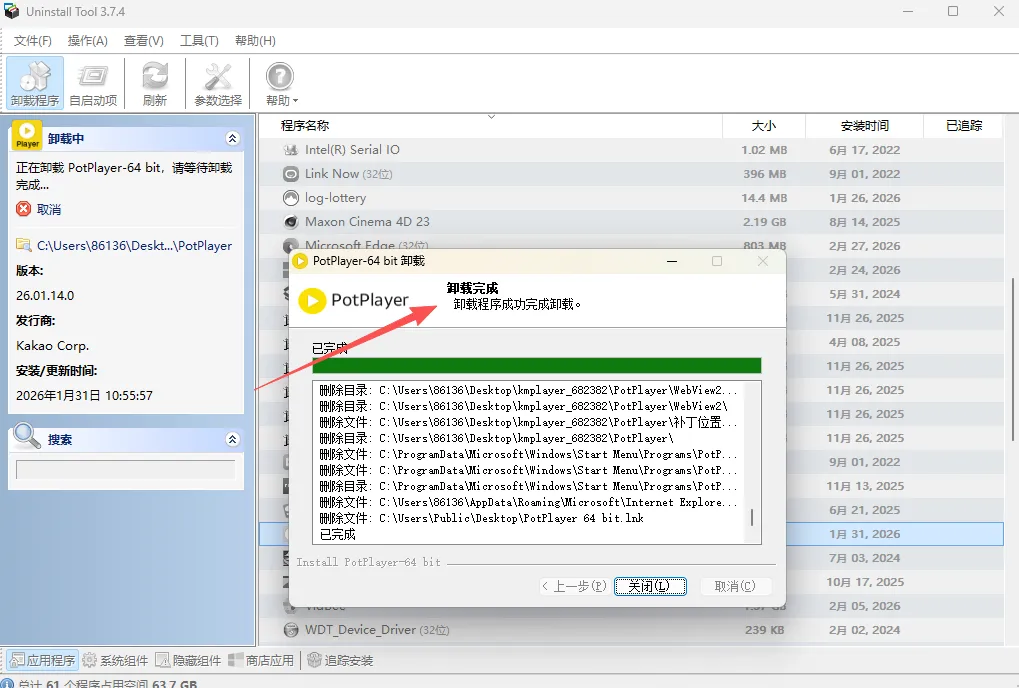The height and width of the screenshot is (688, 1019).
Task: Select the Intel(R) Serial IO row
Action: pyautogui.click(x=631, y=150)
